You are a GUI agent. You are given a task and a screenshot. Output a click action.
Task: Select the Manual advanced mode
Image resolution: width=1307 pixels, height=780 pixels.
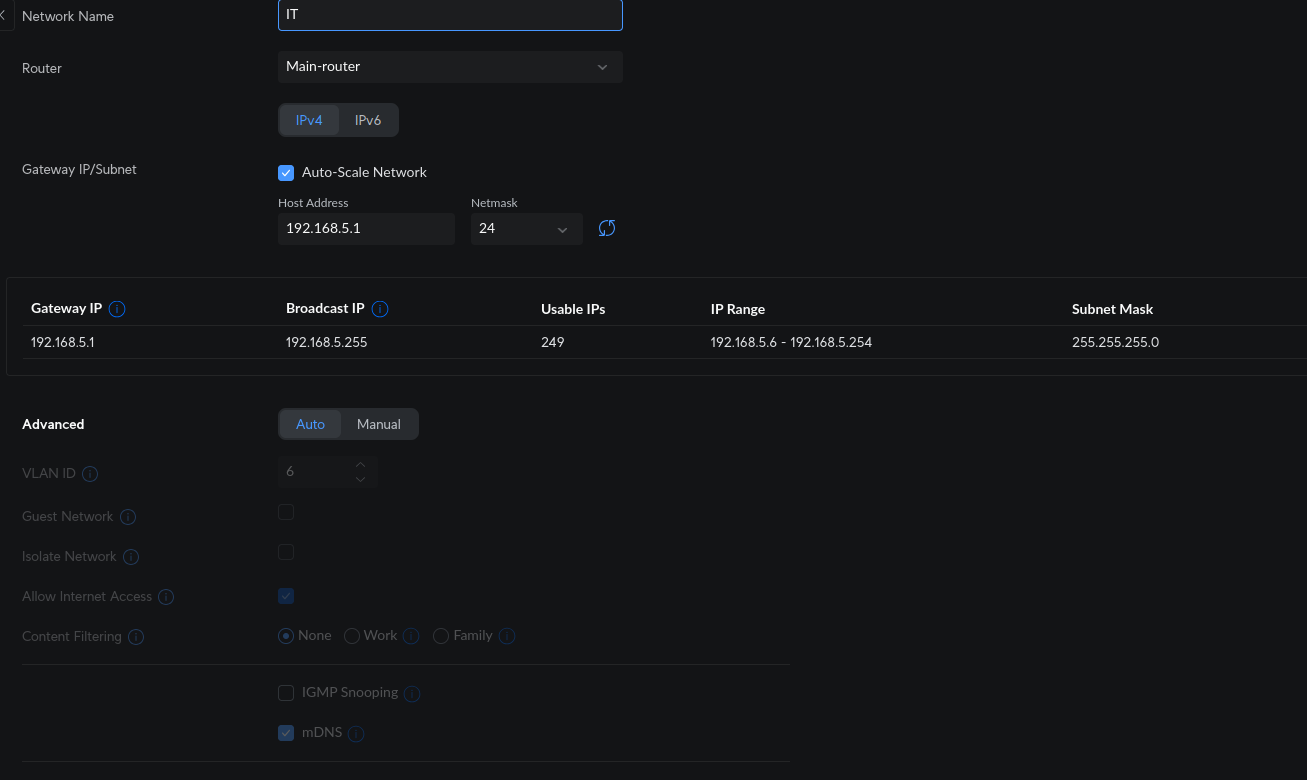pyautogui.click(x=379, y=424)
